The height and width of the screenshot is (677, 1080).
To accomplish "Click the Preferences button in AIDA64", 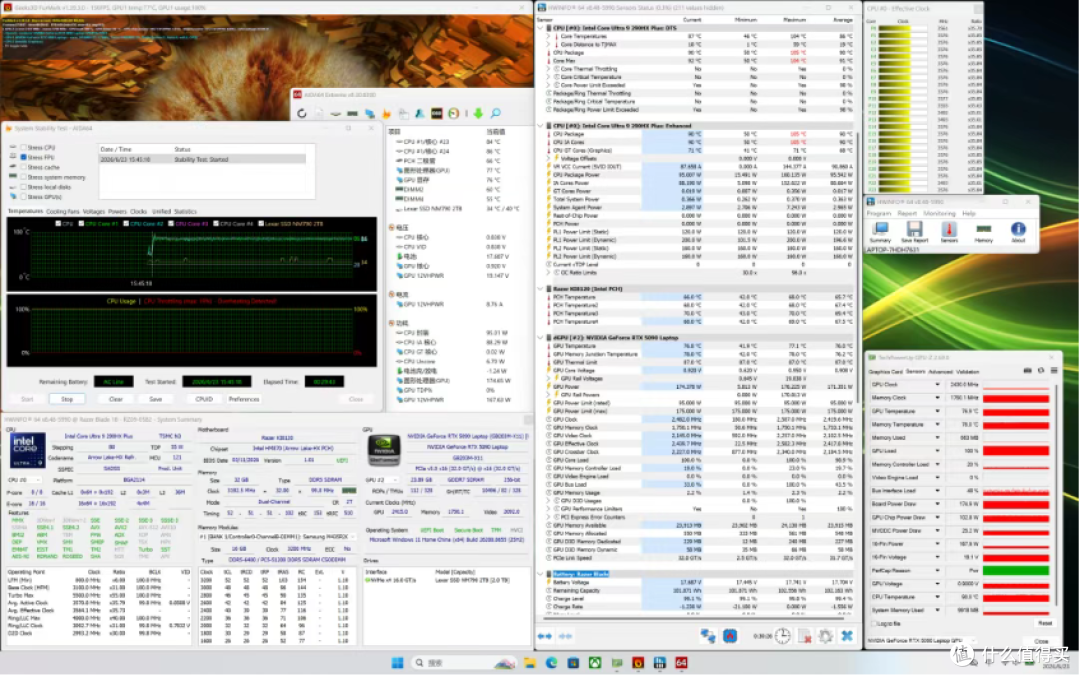I will pyautogui.click(x=244, y=399).
